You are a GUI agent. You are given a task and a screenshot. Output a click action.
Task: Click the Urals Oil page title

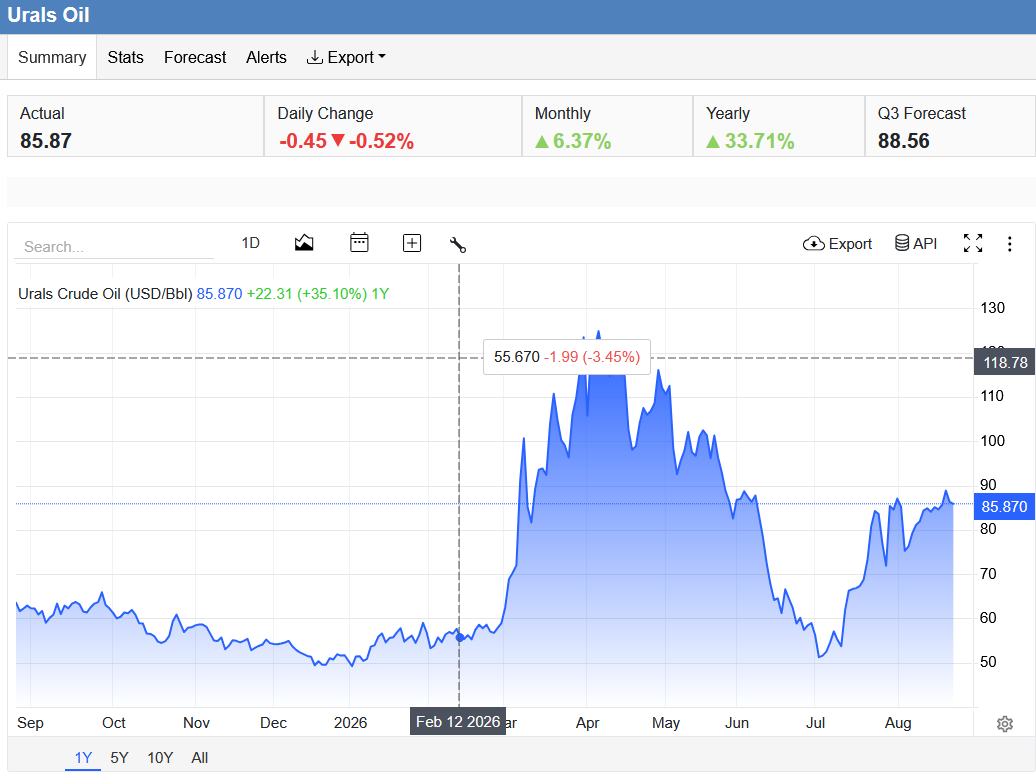pos(48,15)
